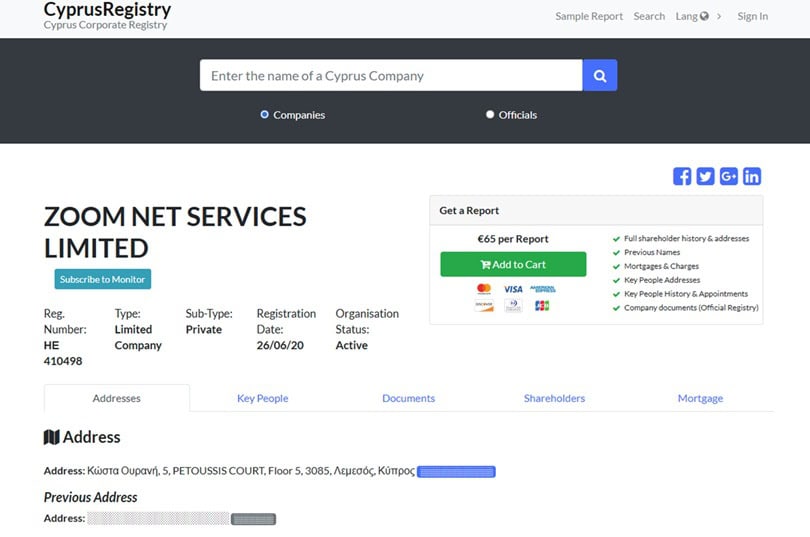The height and width of the screenshot is (537, 810).
Task: Share the page on LinkedIn
Action: [752, 176]
